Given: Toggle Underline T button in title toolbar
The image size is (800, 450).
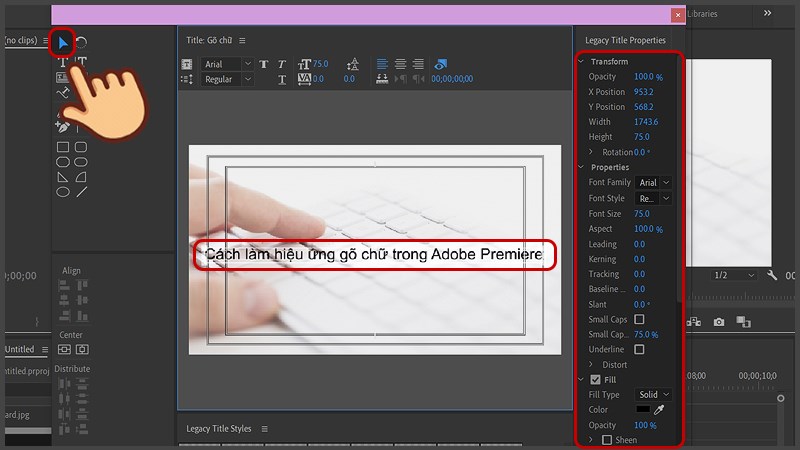Looking at the screenshot, I should [282, 80].
